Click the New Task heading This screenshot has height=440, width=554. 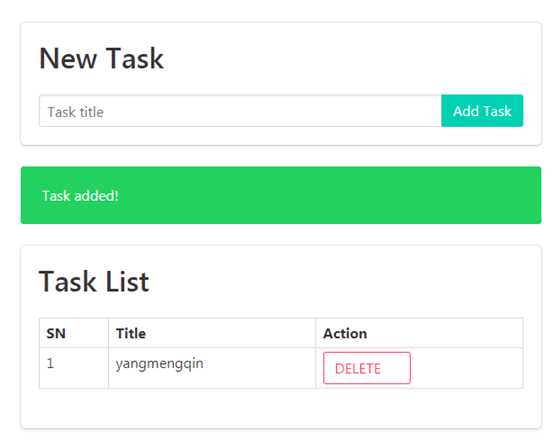coord(101,58)
